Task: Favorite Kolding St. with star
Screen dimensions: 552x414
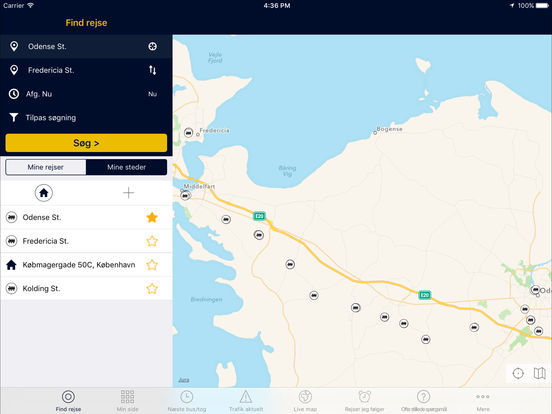Action: coord(152,289)
